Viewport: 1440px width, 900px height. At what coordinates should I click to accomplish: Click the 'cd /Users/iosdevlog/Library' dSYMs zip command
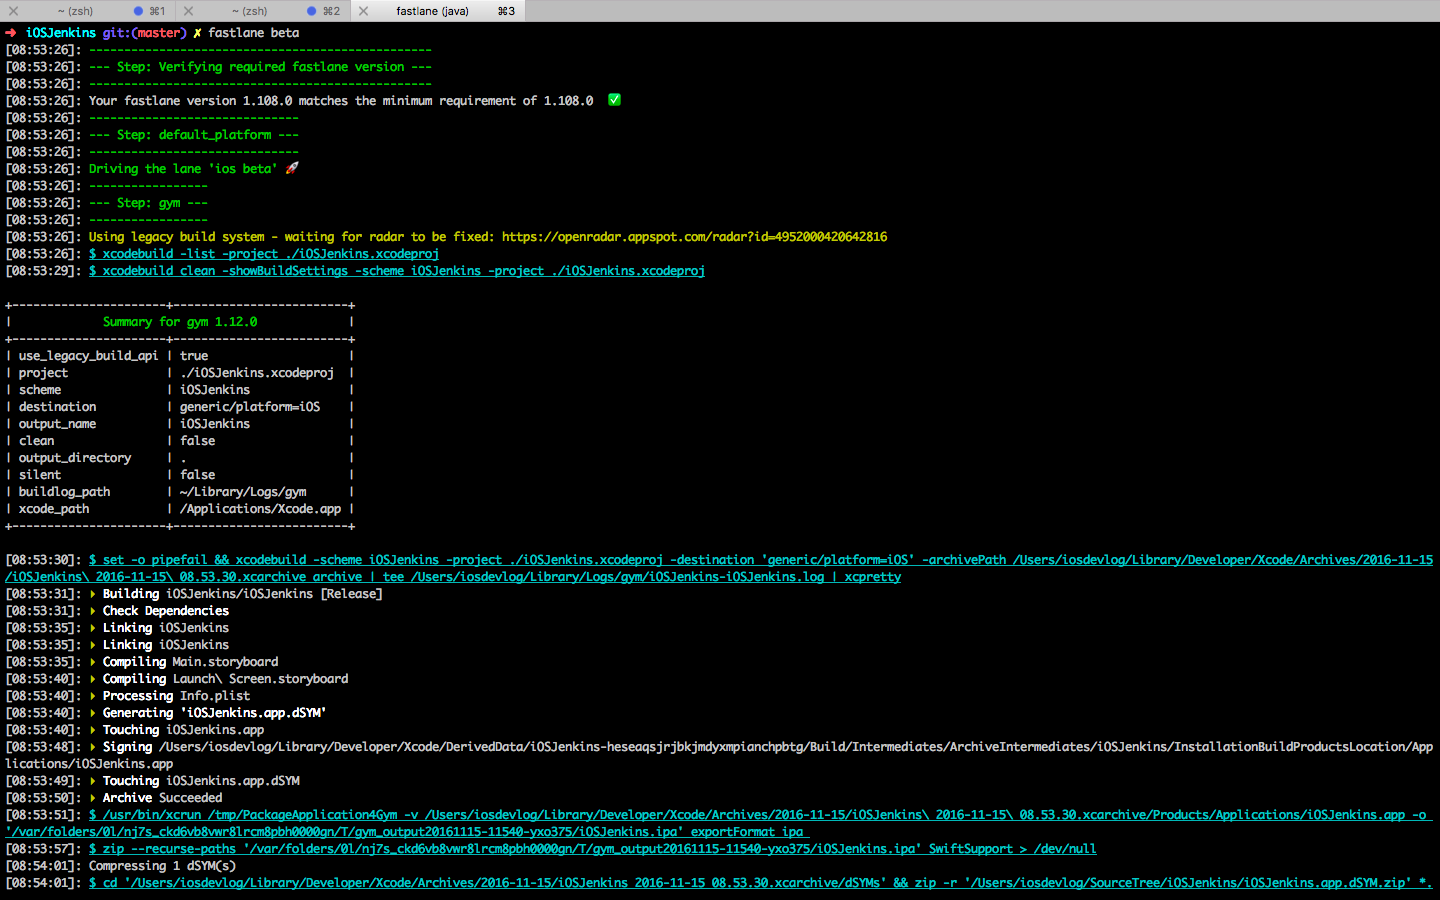pos(761,883)
